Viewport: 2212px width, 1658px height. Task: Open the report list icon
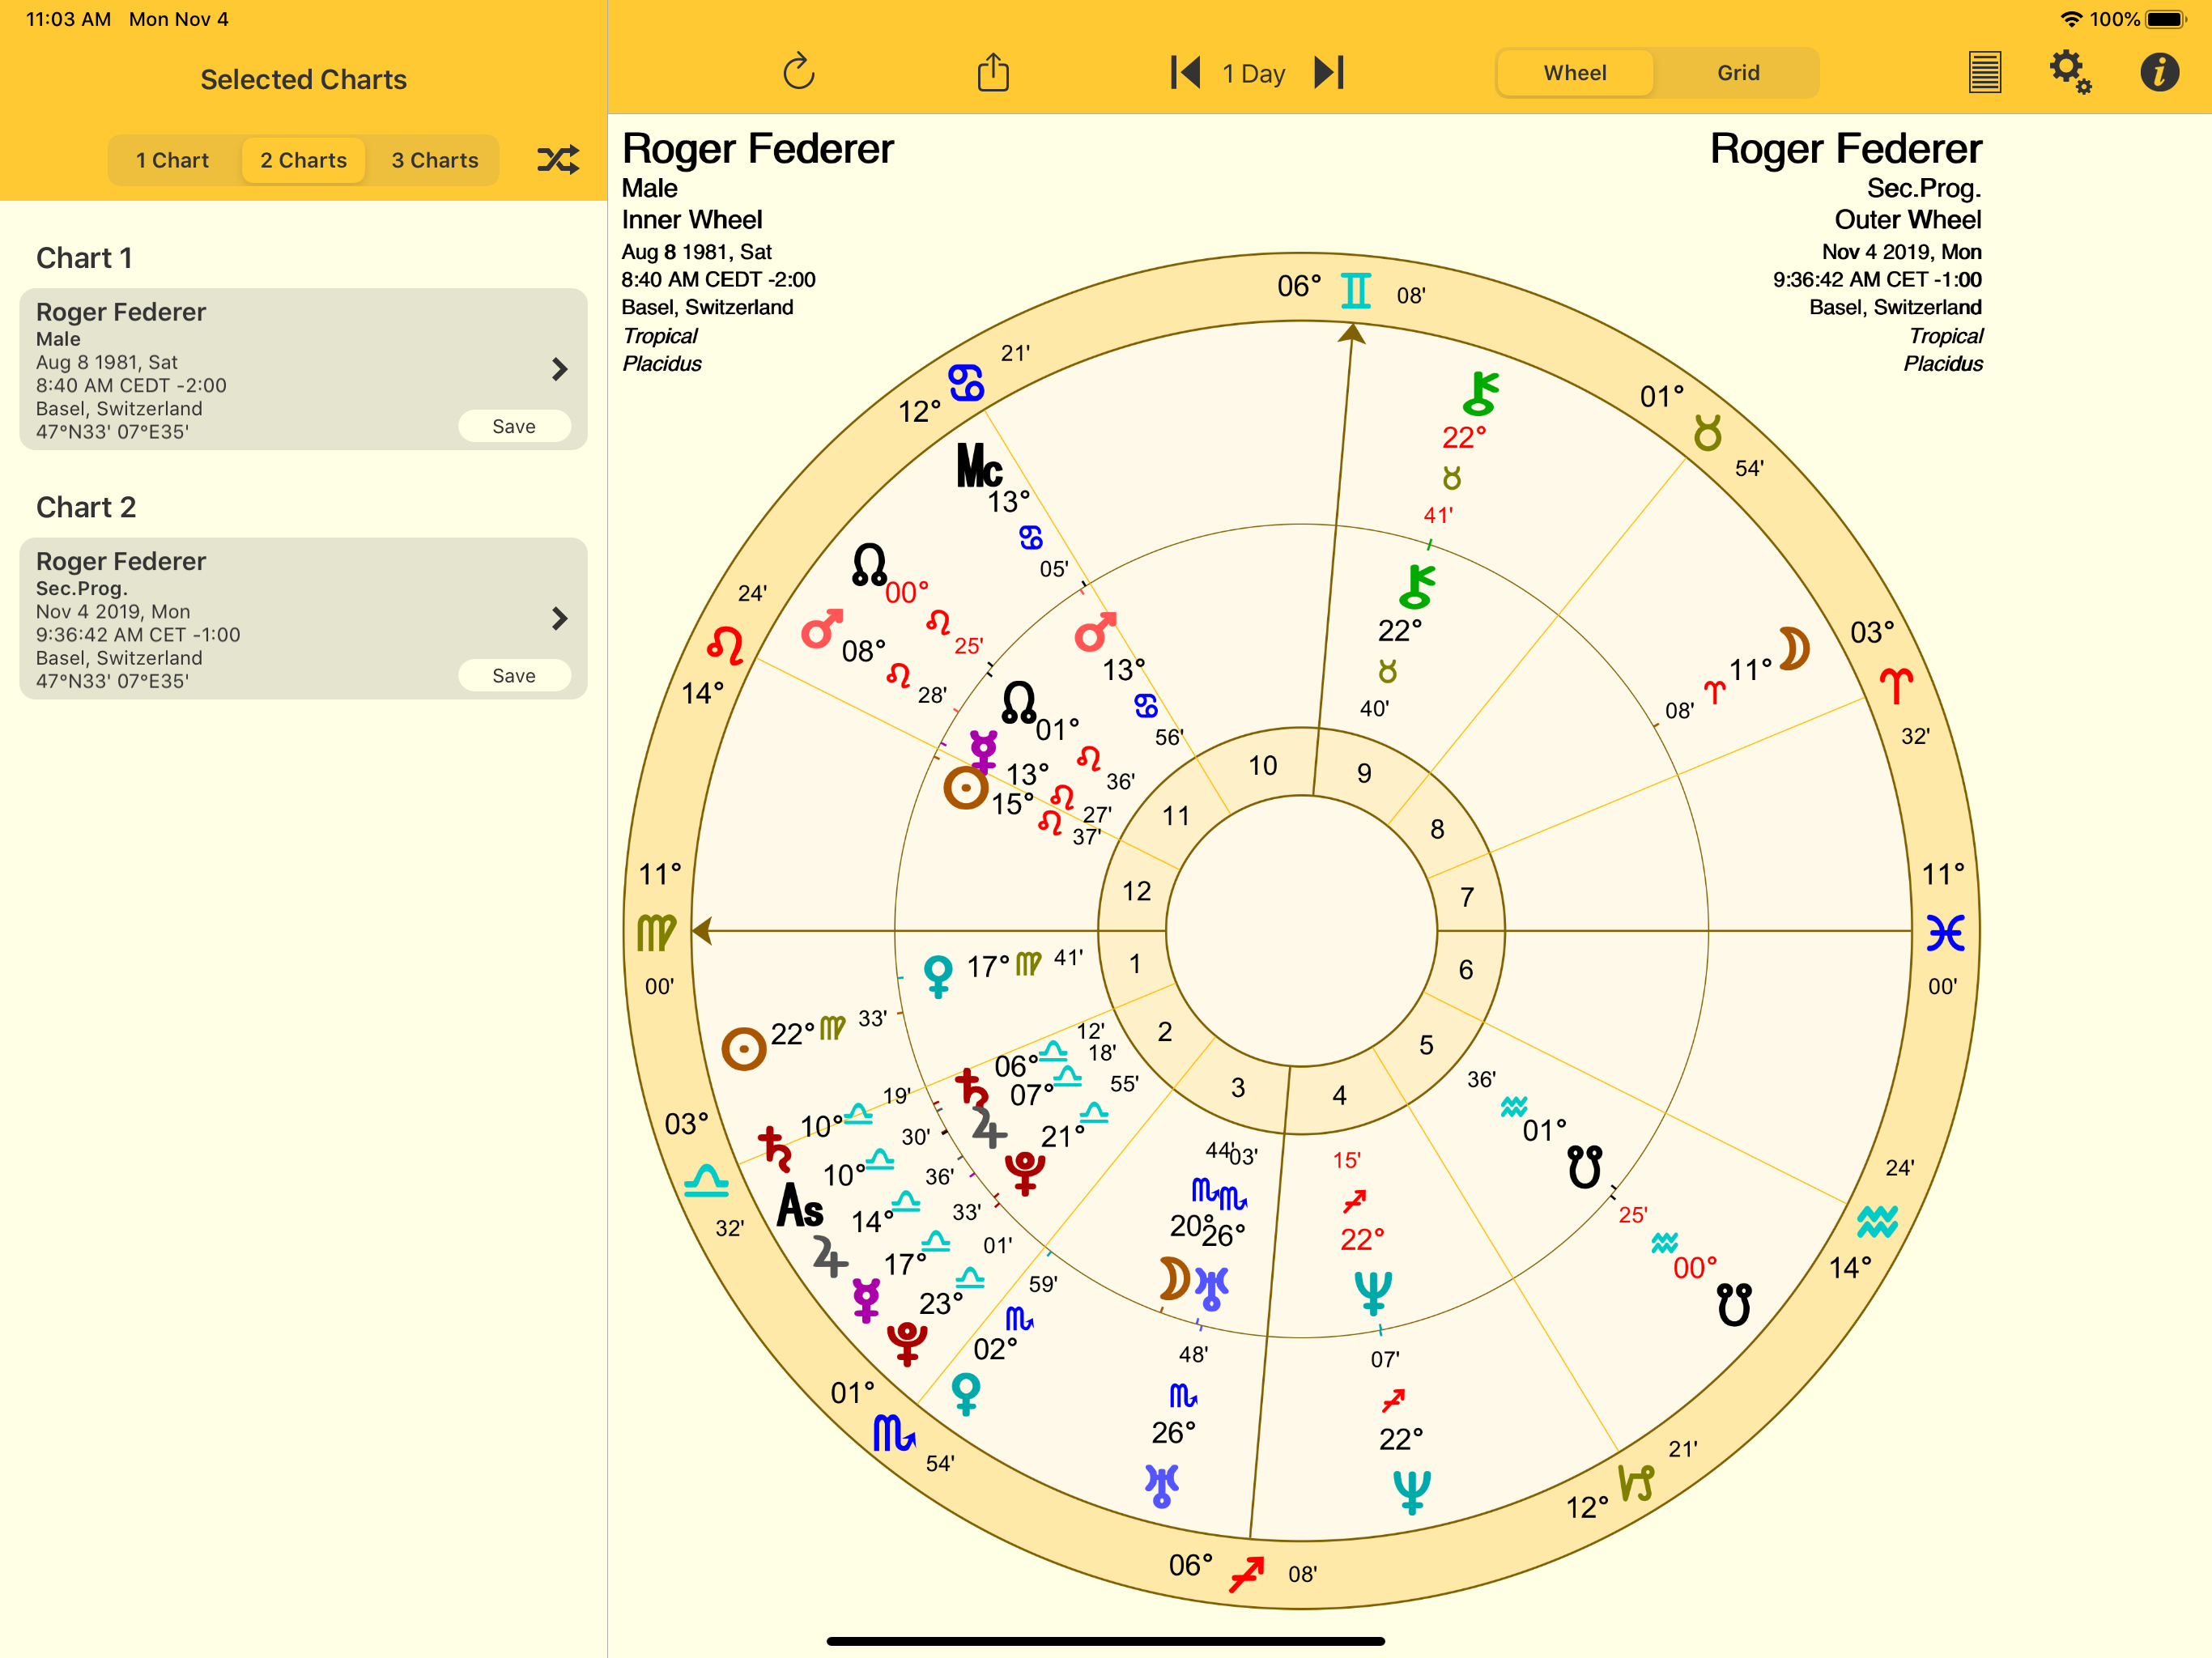(1984, 72)
